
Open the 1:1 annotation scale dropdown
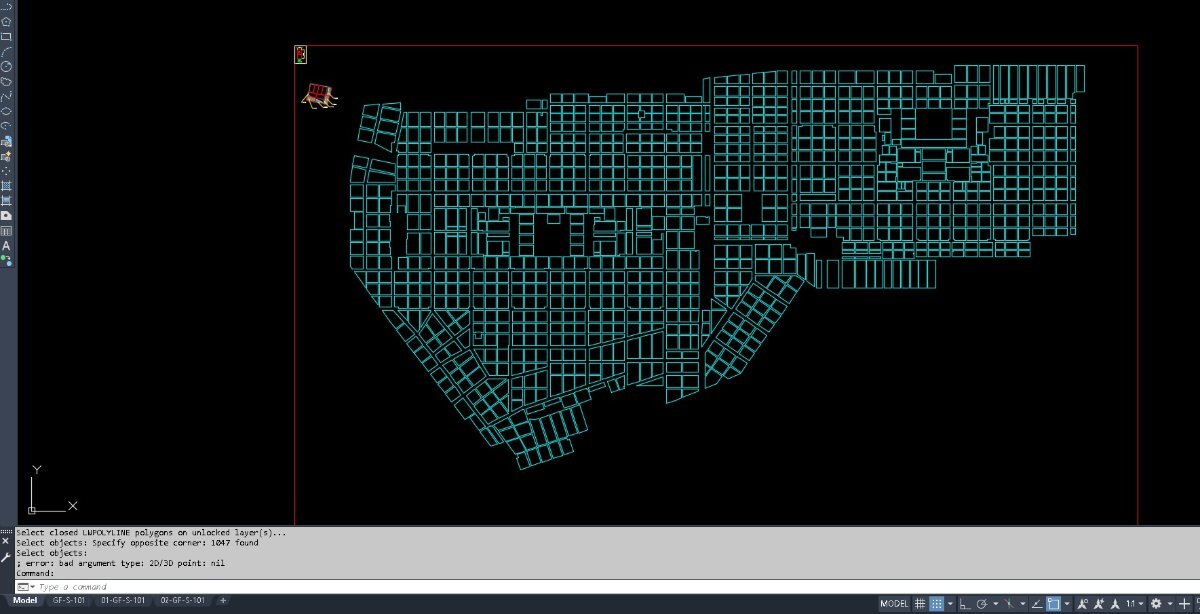pyautogui.click(x=1135, y=604)
